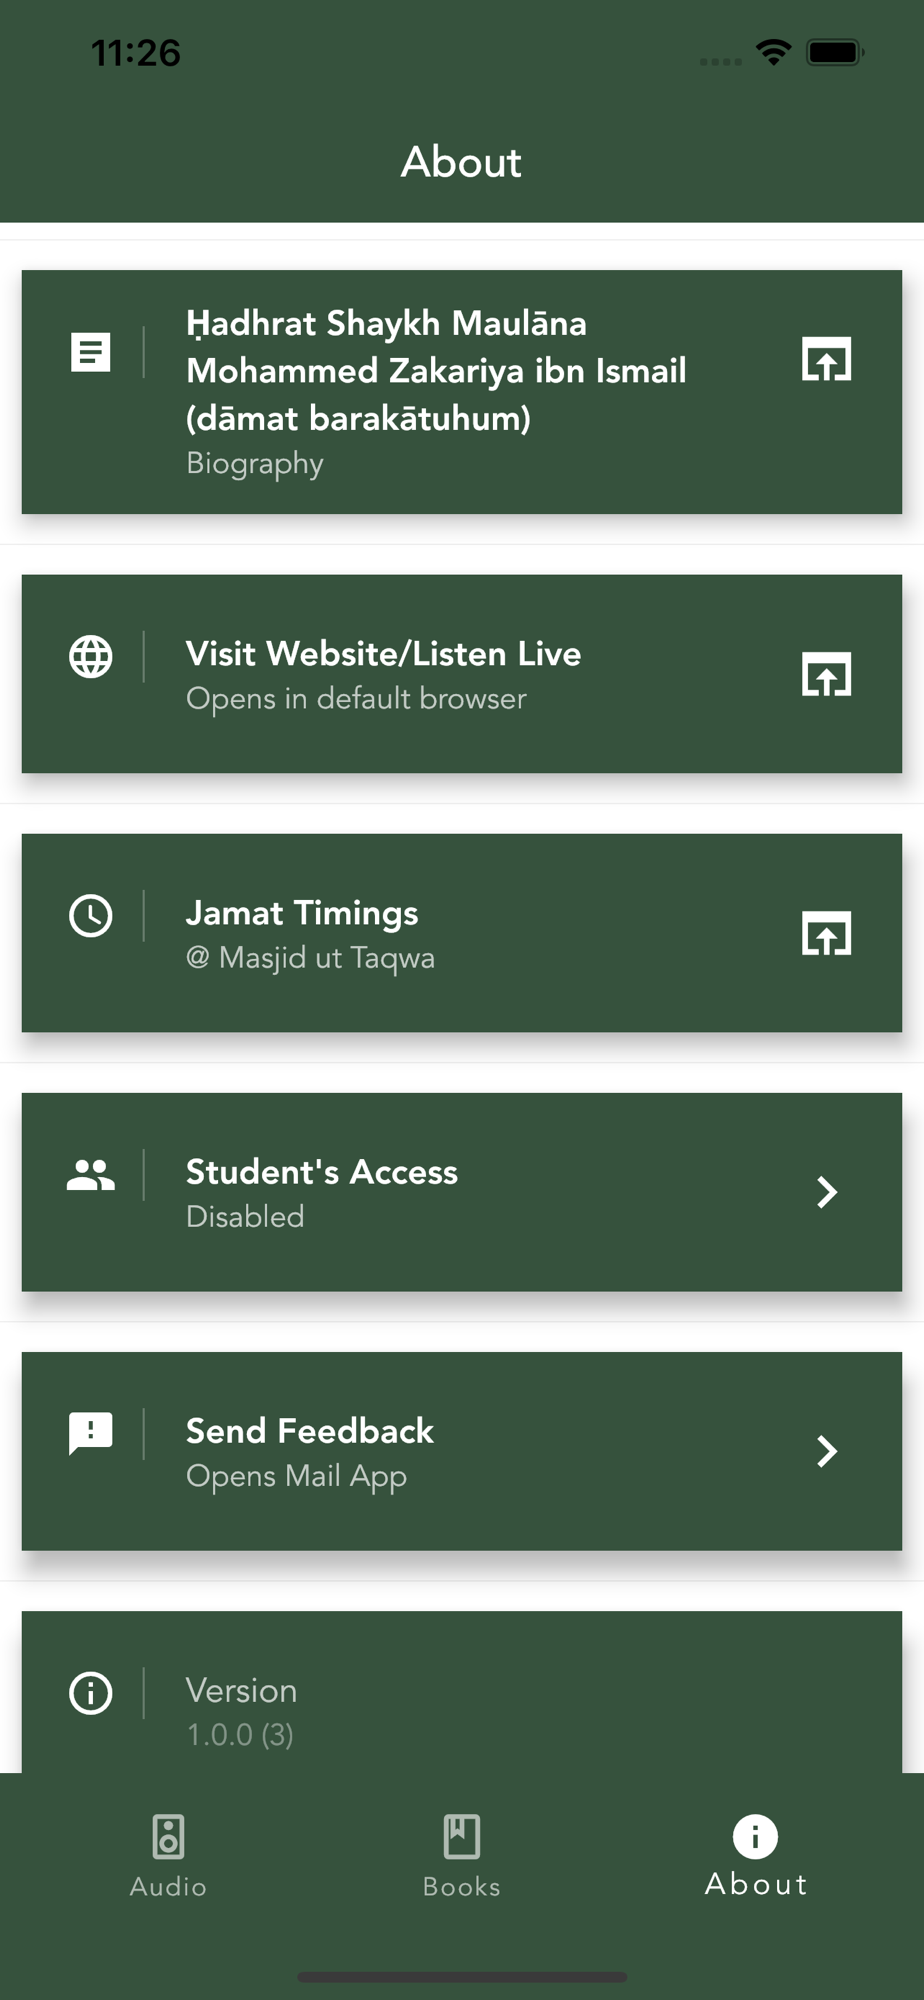Viewport: 924px width, 2000px height.
Task: Tap the globe icon for Visit Website
Action: (90, 657)
